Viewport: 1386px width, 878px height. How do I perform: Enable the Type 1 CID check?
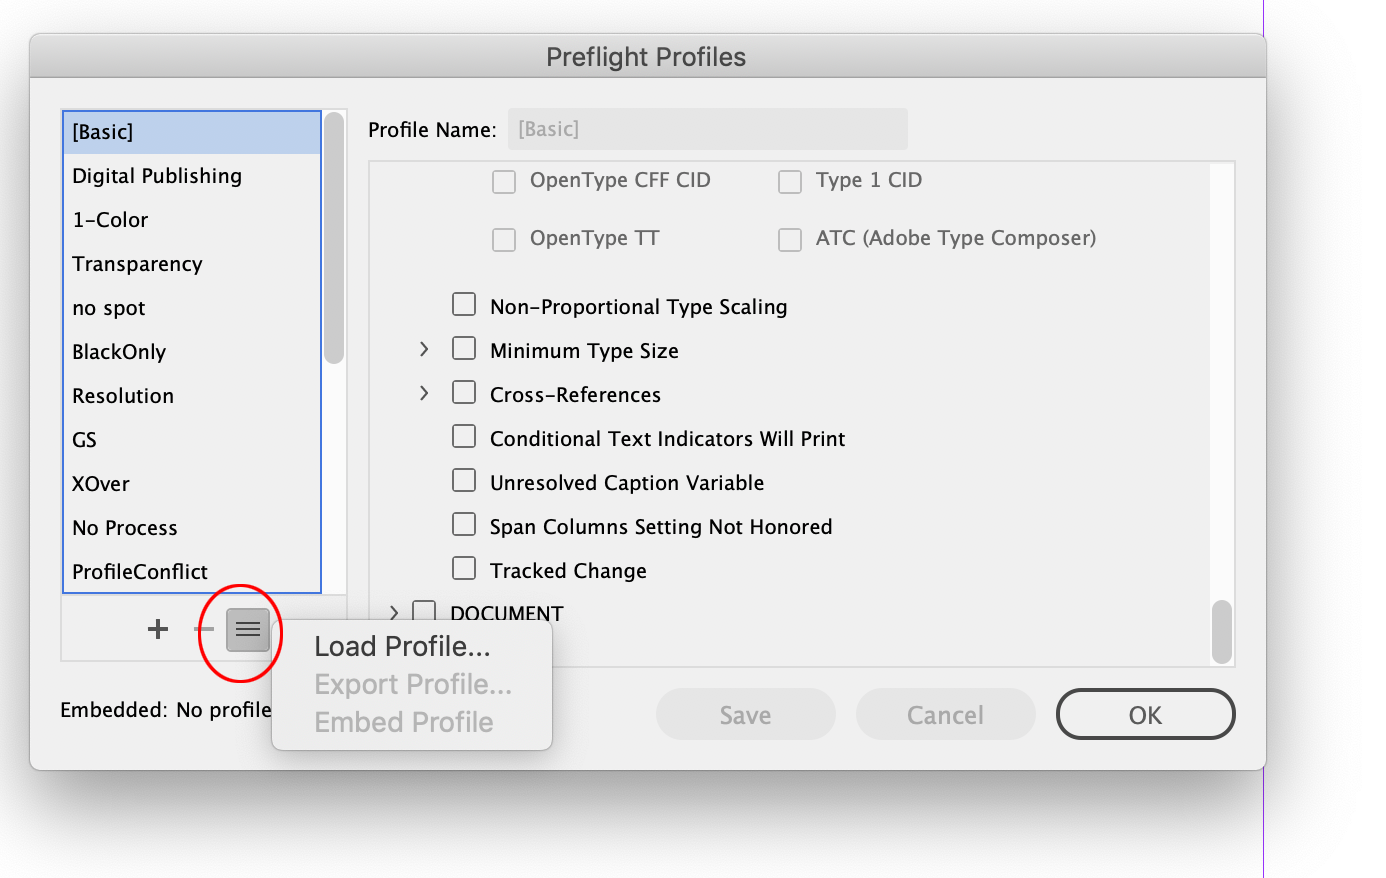(790, 181)
